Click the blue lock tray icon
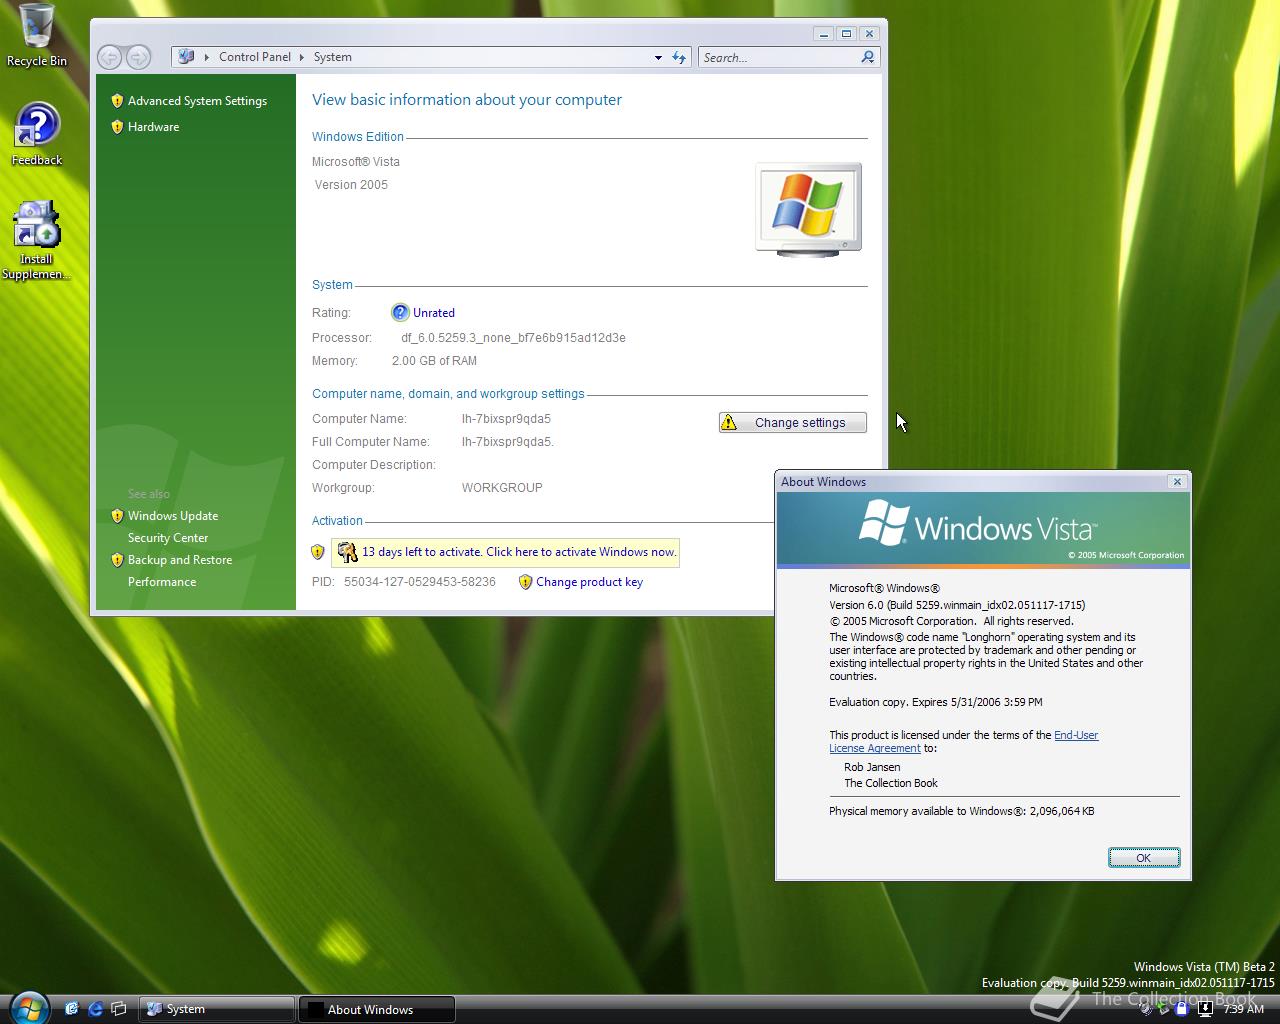 pos(1181,1009)
